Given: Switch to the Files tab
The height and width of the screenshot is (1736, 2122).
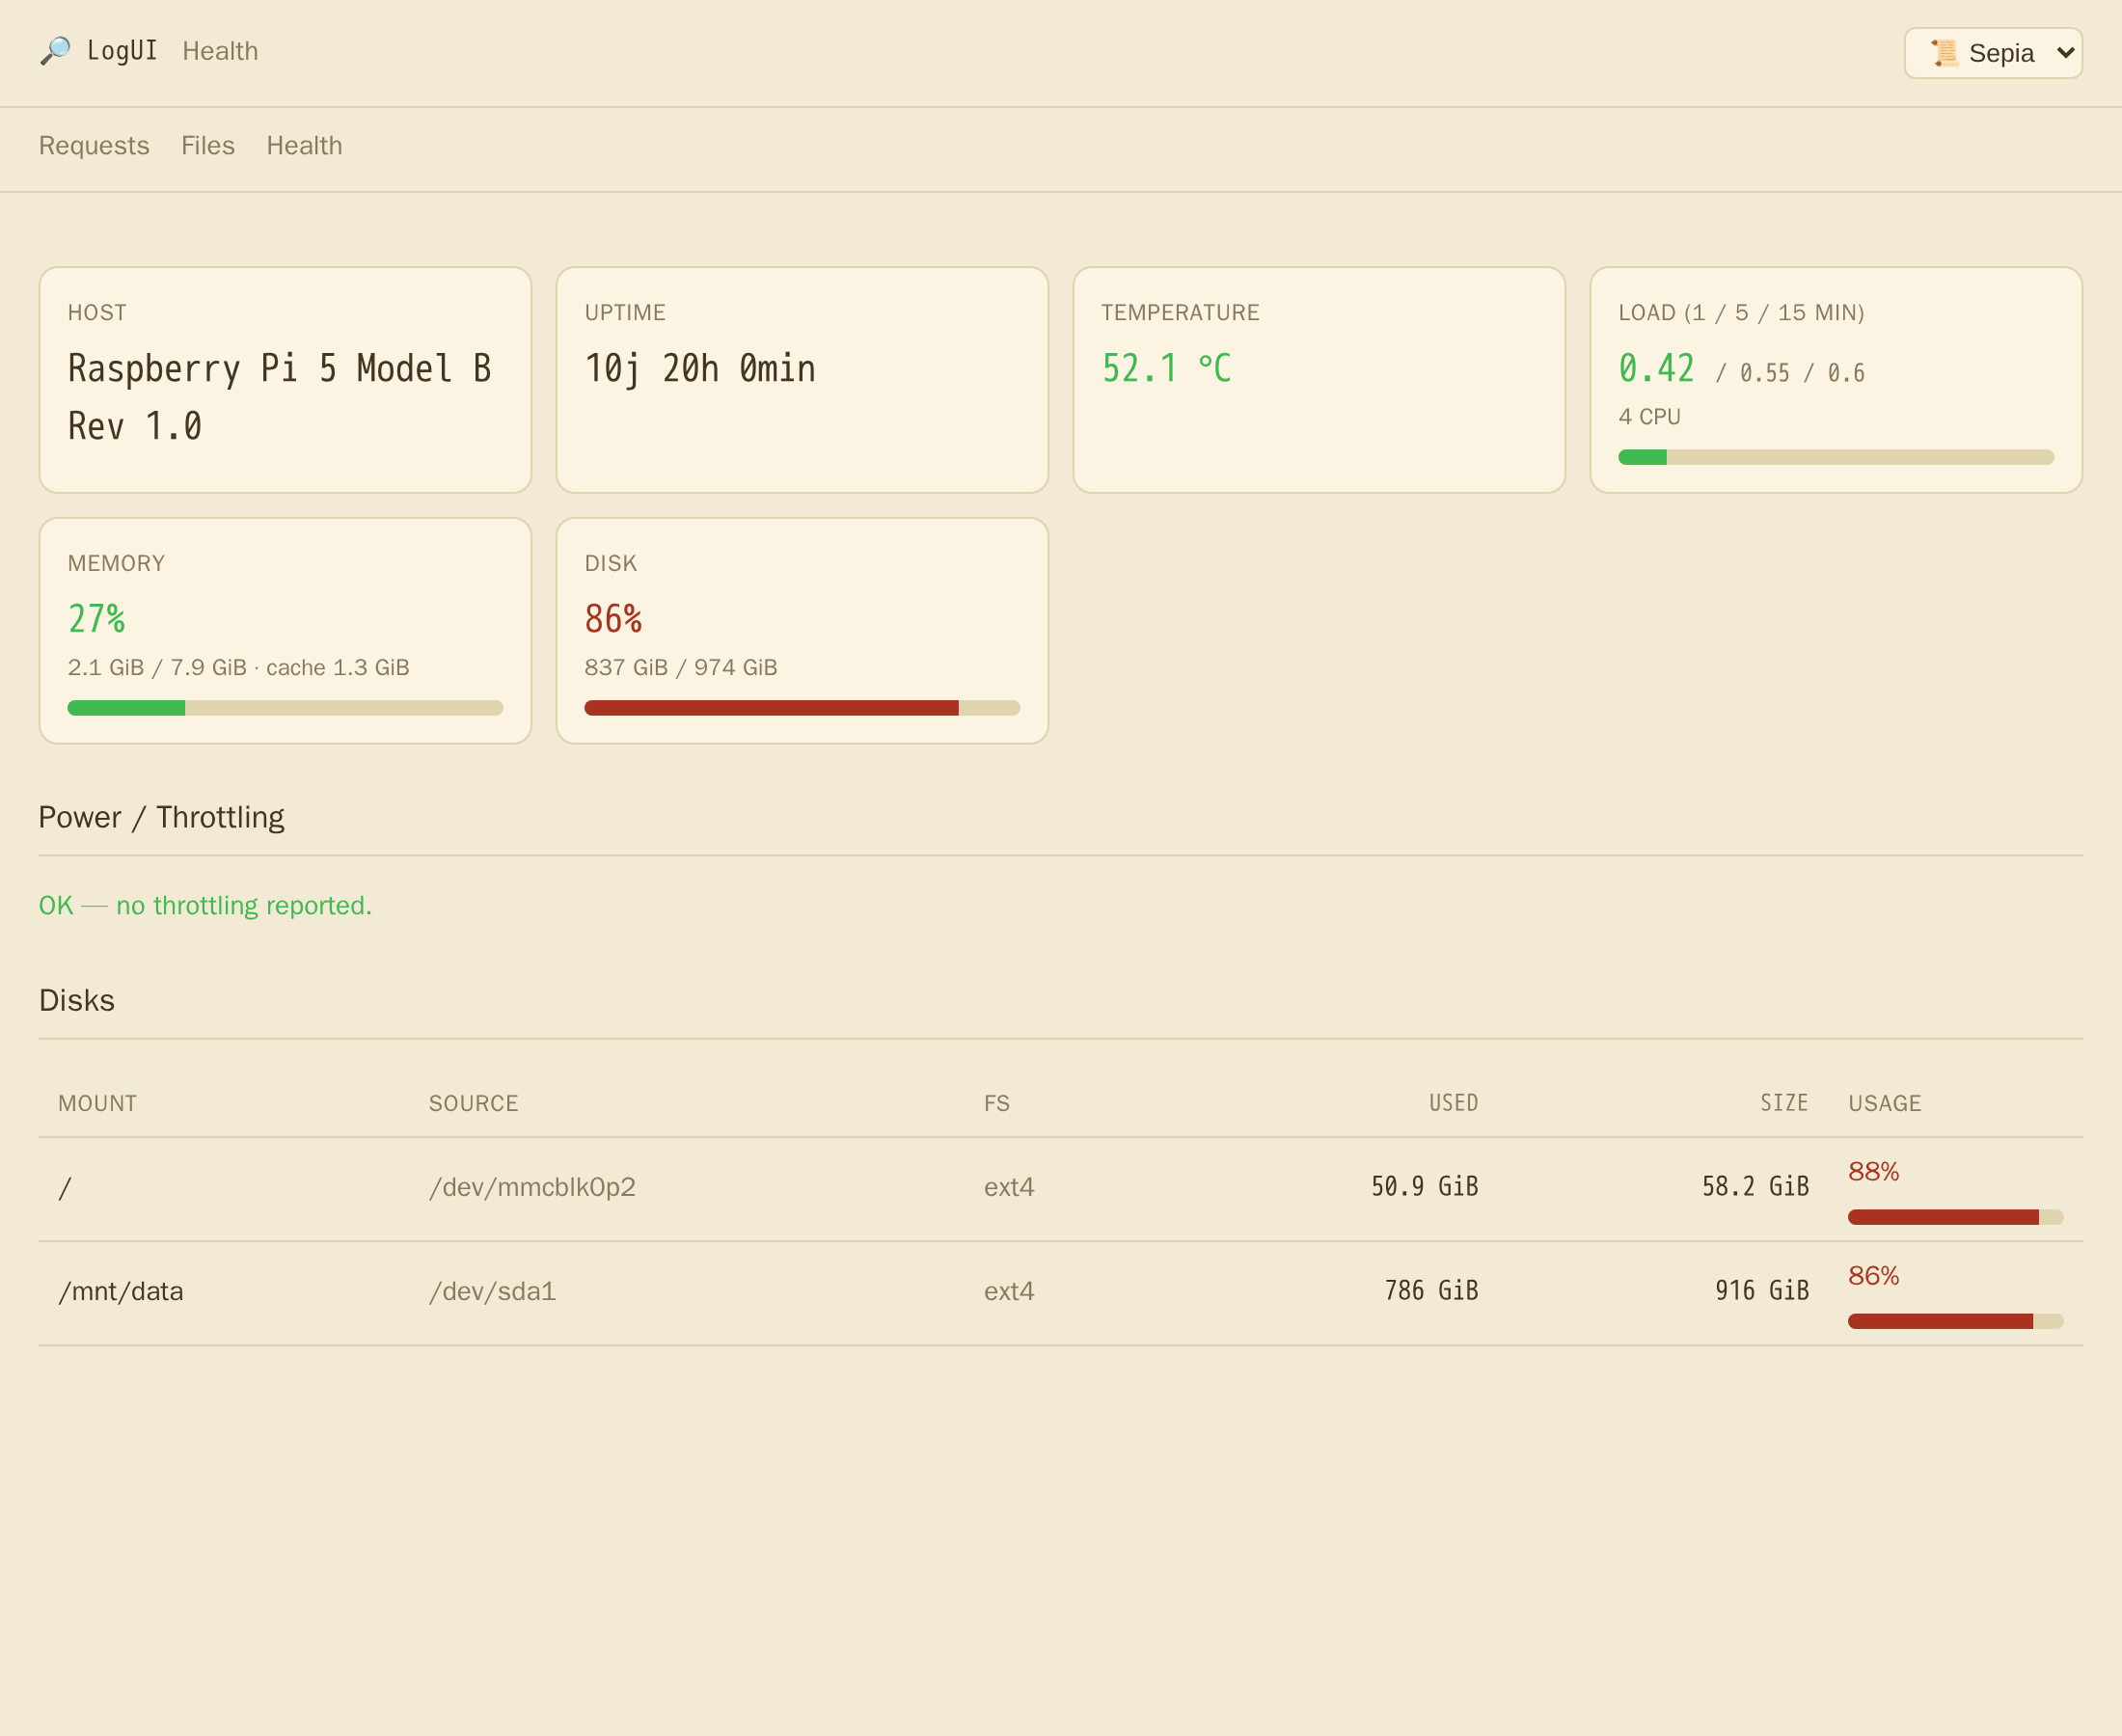Looking at the screenshot, I should 208,146.
